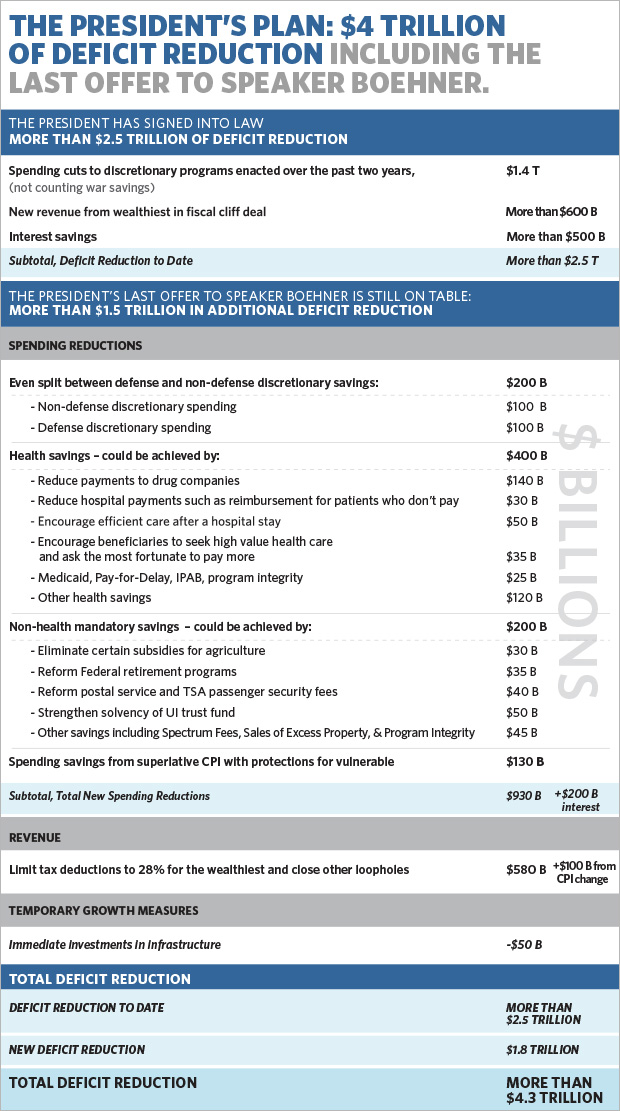
Task: Select "Eliminate certain subsidies for agriculture"
Action: point(151,651)
